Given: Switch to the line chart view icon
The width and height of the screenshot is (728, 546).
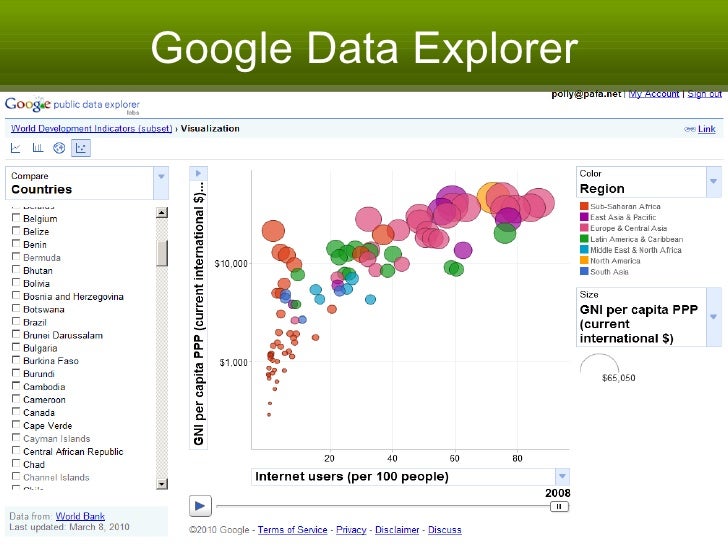Looking at the screenshot, I should tap(15, 148).
